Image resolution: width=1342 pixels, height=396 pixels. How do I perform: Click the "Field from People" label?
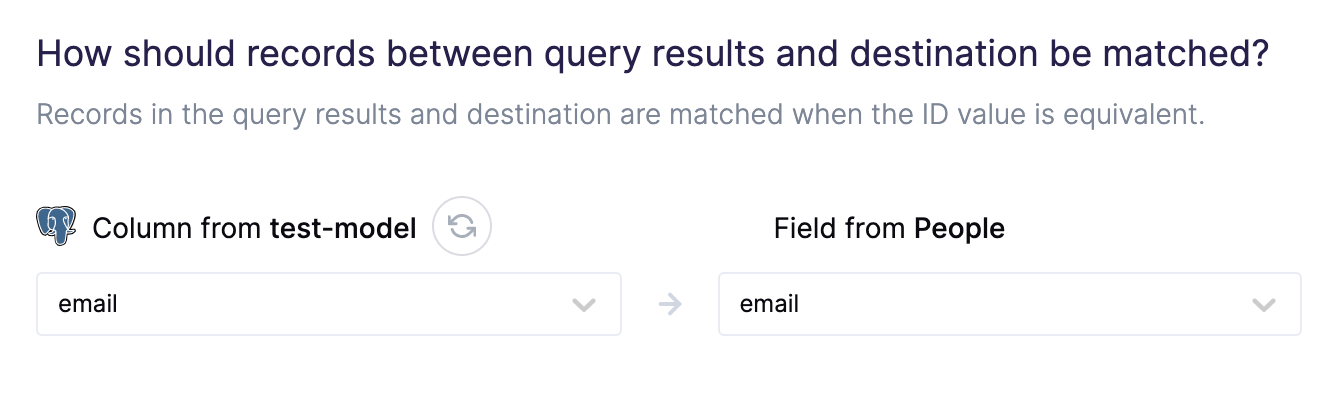click(x=889, y=229)
